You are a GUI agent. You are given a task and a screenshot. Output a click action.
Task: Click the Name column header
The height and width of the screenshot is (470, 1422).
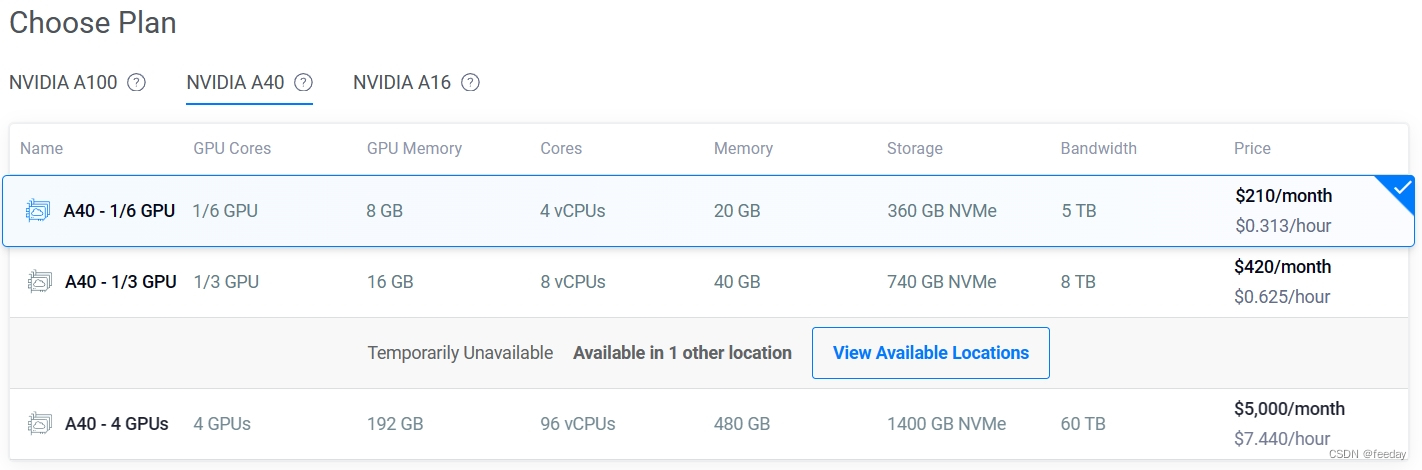click(41, 148)
